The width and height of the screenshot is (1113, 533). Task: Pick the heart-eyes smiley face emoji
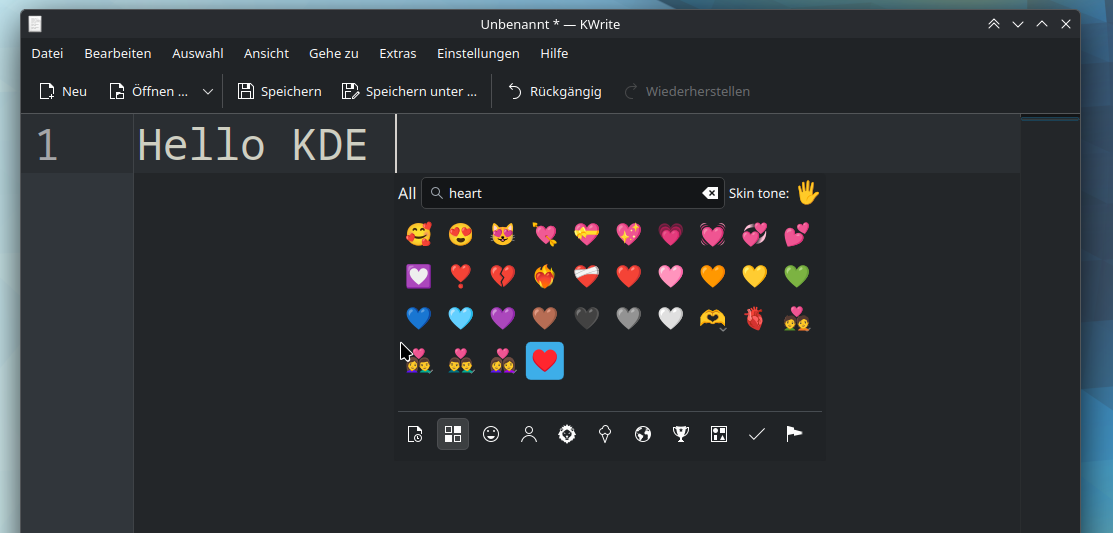pyautogui.click(x=461, y=234)
